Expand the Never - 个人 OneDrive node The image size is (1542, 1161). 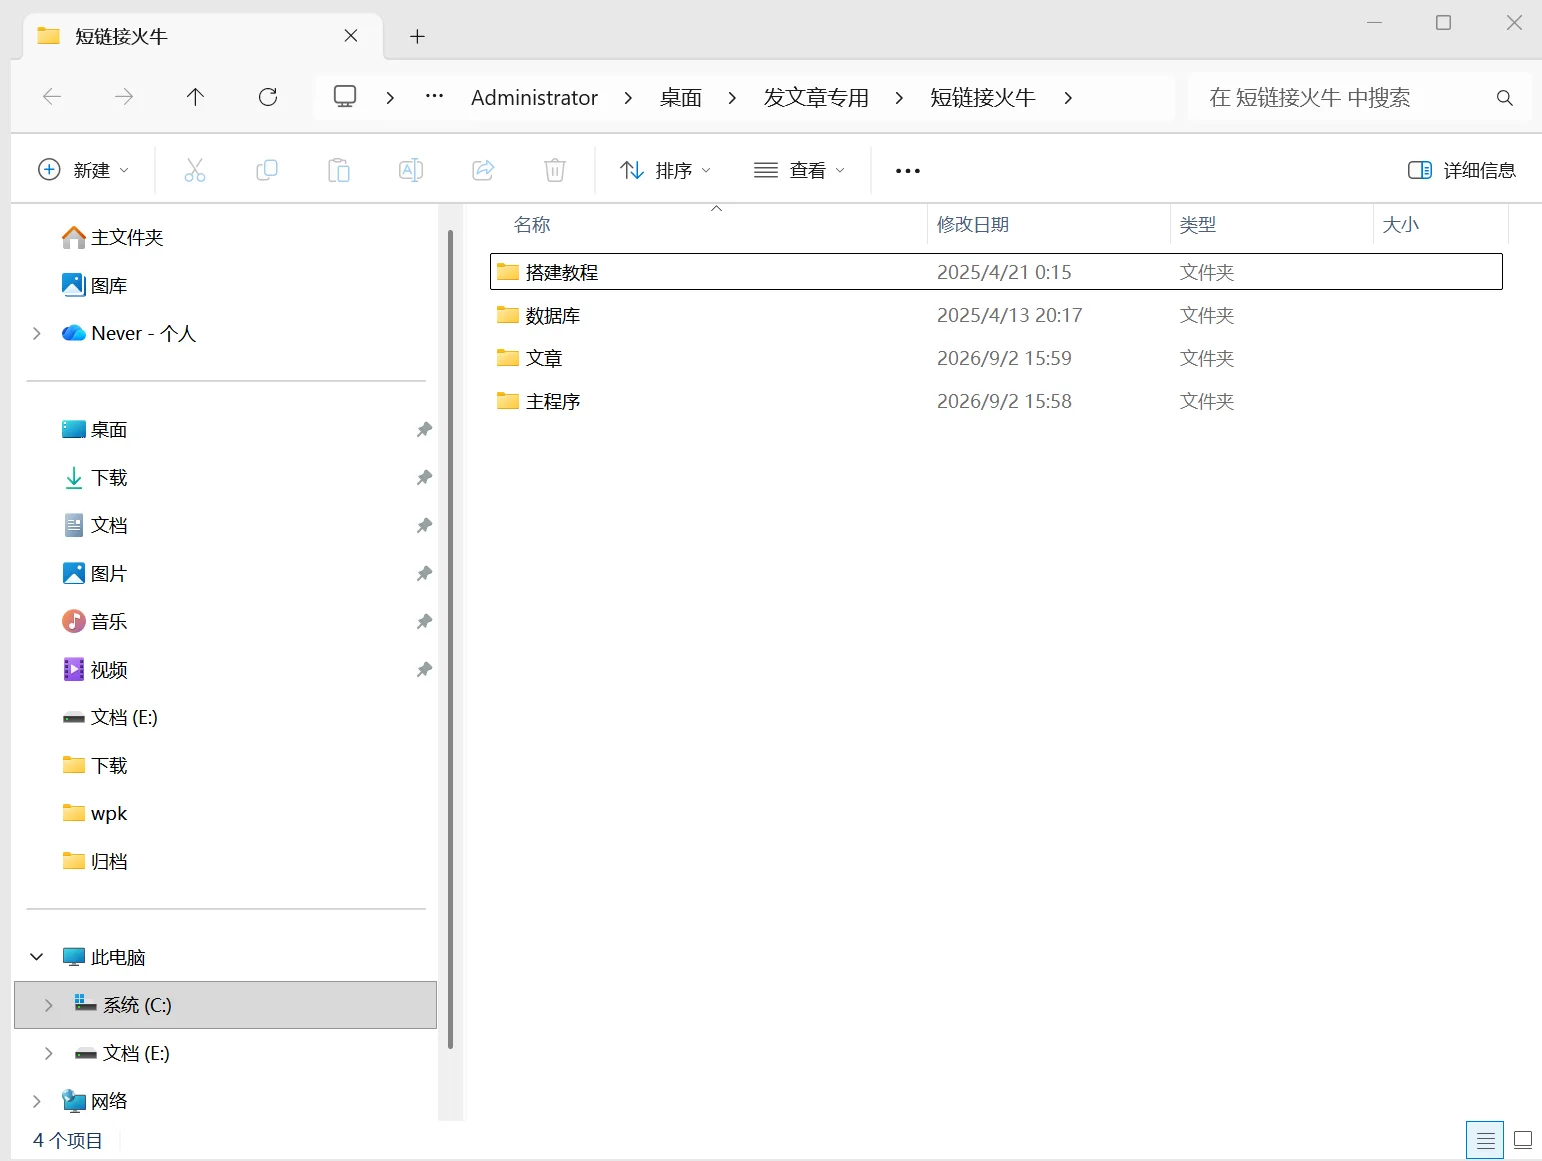[x=37, y=333]
